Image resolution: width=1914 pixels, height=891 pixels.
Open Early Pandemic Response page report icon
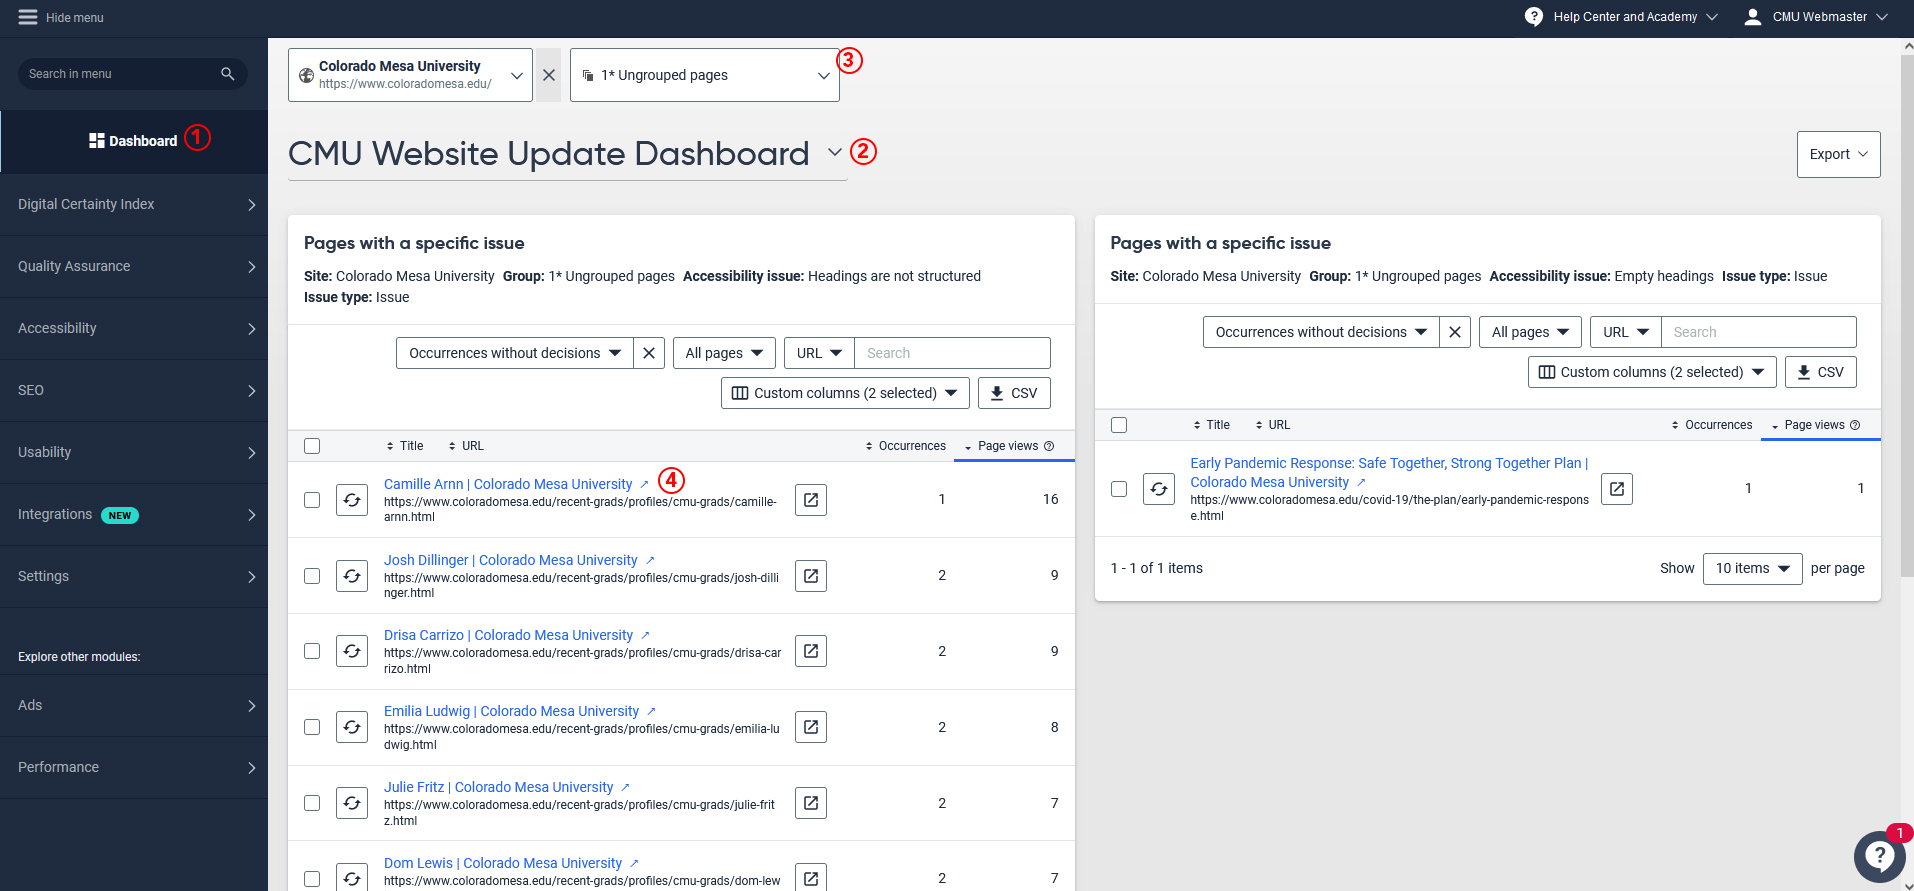1617,489
